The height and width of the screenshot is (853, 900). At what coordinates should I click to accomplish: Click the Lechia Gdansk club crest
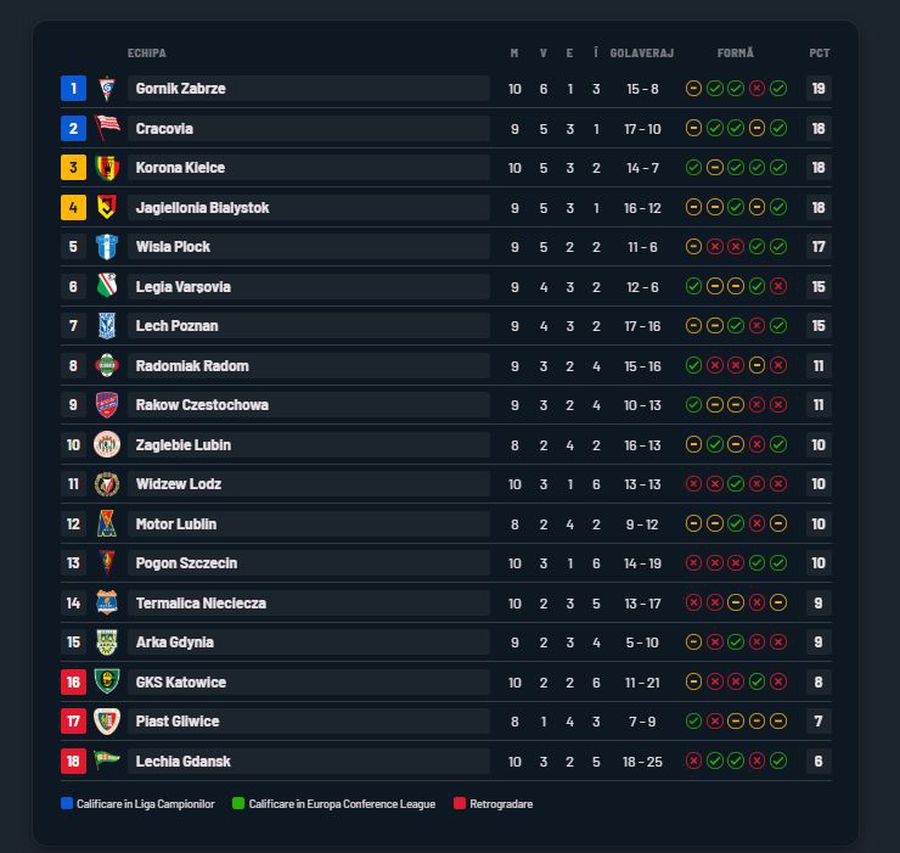click(107, 761)
